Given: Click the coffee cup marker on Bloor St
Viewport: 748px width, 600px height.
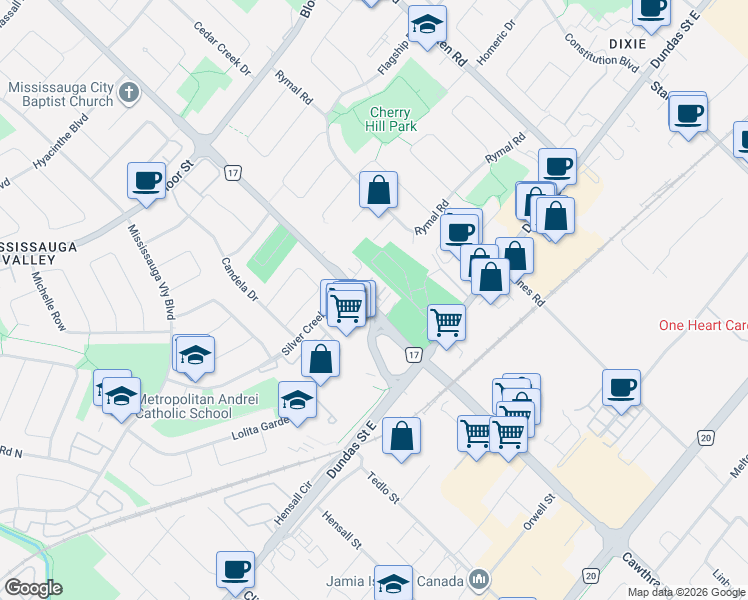Looking at the screenshot, I should tap(146, 184).
